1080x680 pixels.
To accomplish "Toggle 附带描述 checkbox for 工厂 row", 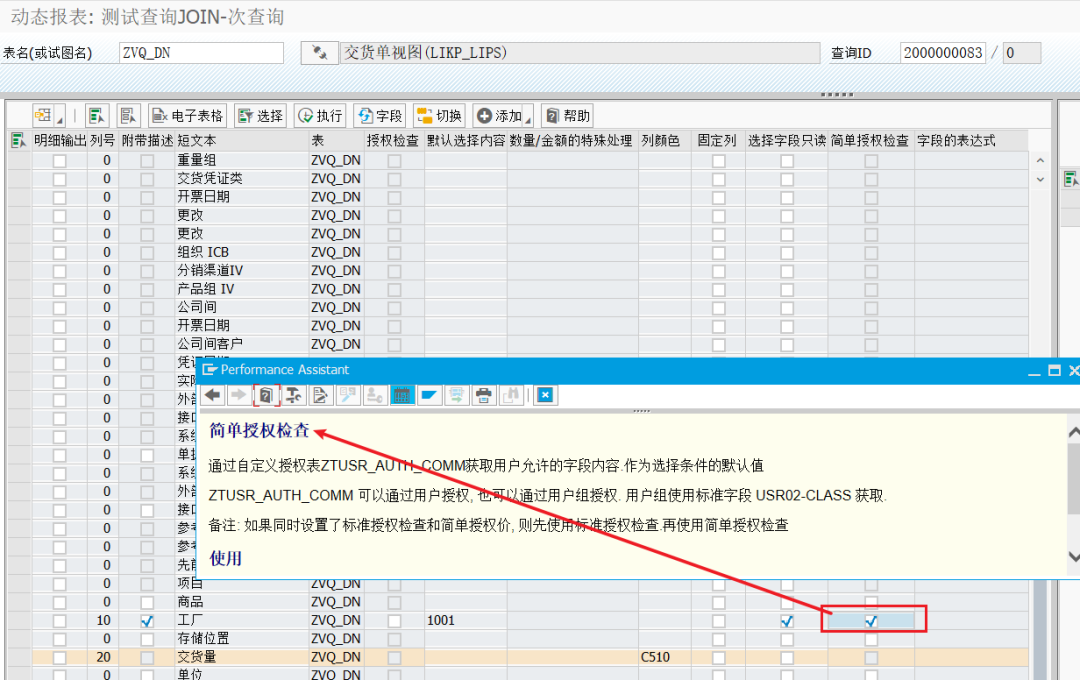I will pos(147,621).
